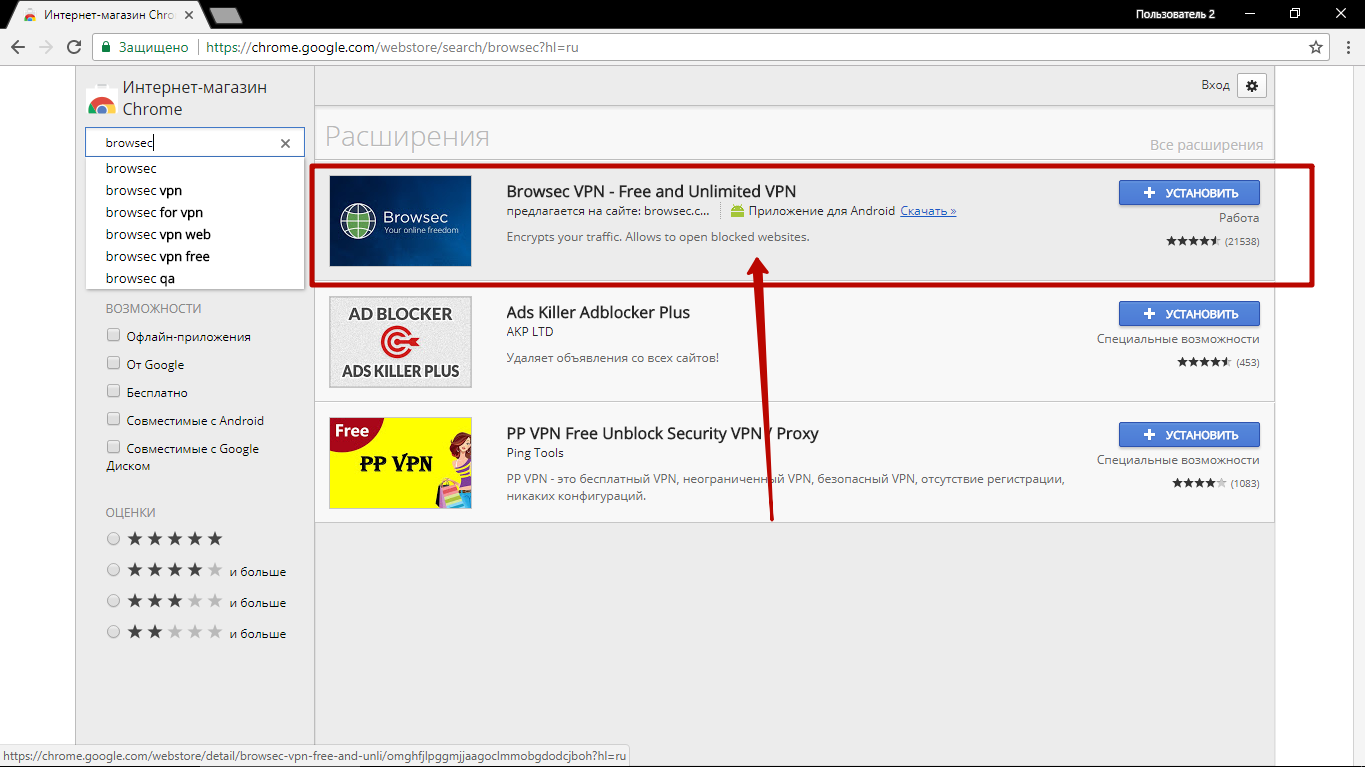Screen dimensions: 1365x767
Task: Select three stars и больше rating
Action: click(113, 602)
